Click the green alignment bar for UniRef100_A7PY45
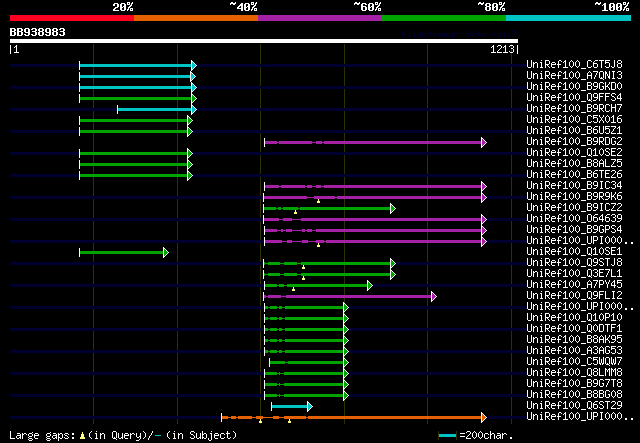Viewport: 640px width, 443px height. coord(318,285)
